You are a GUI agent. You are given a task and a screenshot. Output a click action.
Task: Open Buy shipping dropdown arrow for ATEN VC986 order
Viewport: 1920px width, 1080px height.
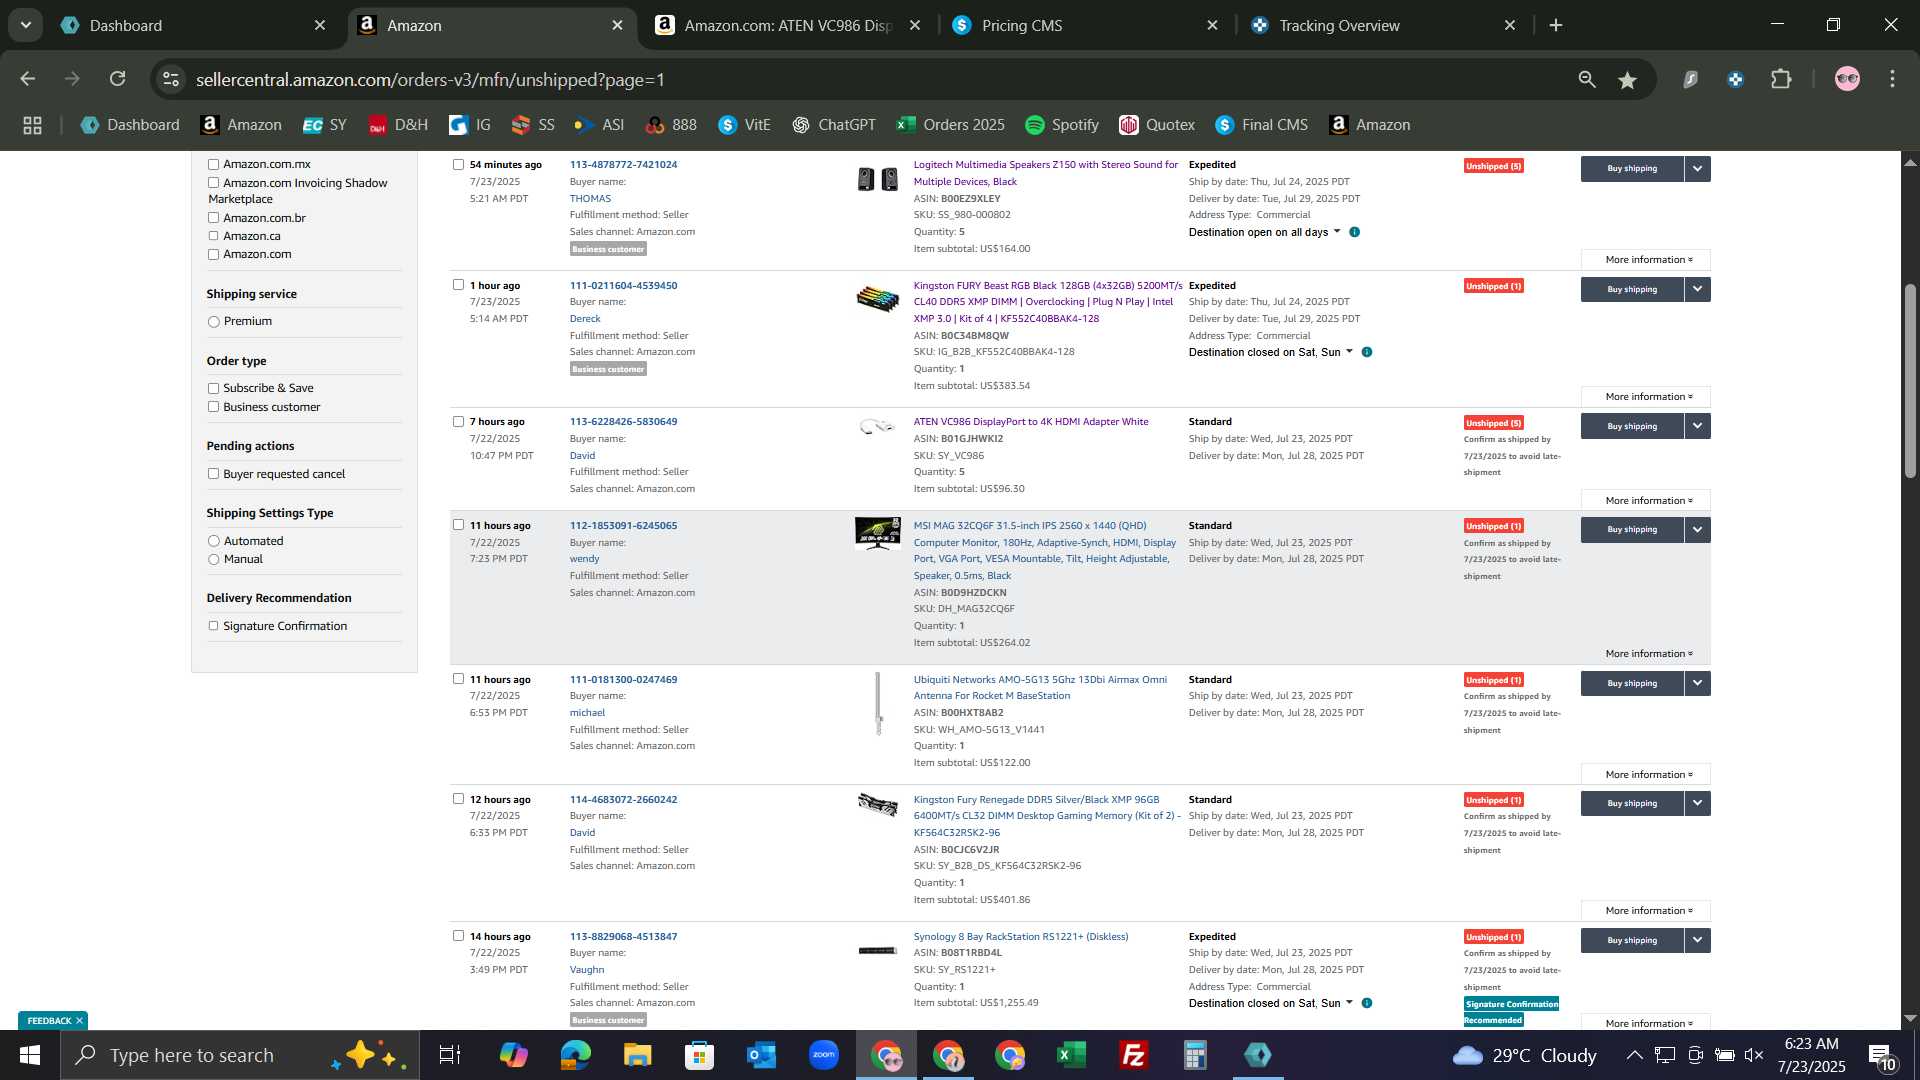[1697, 426]
